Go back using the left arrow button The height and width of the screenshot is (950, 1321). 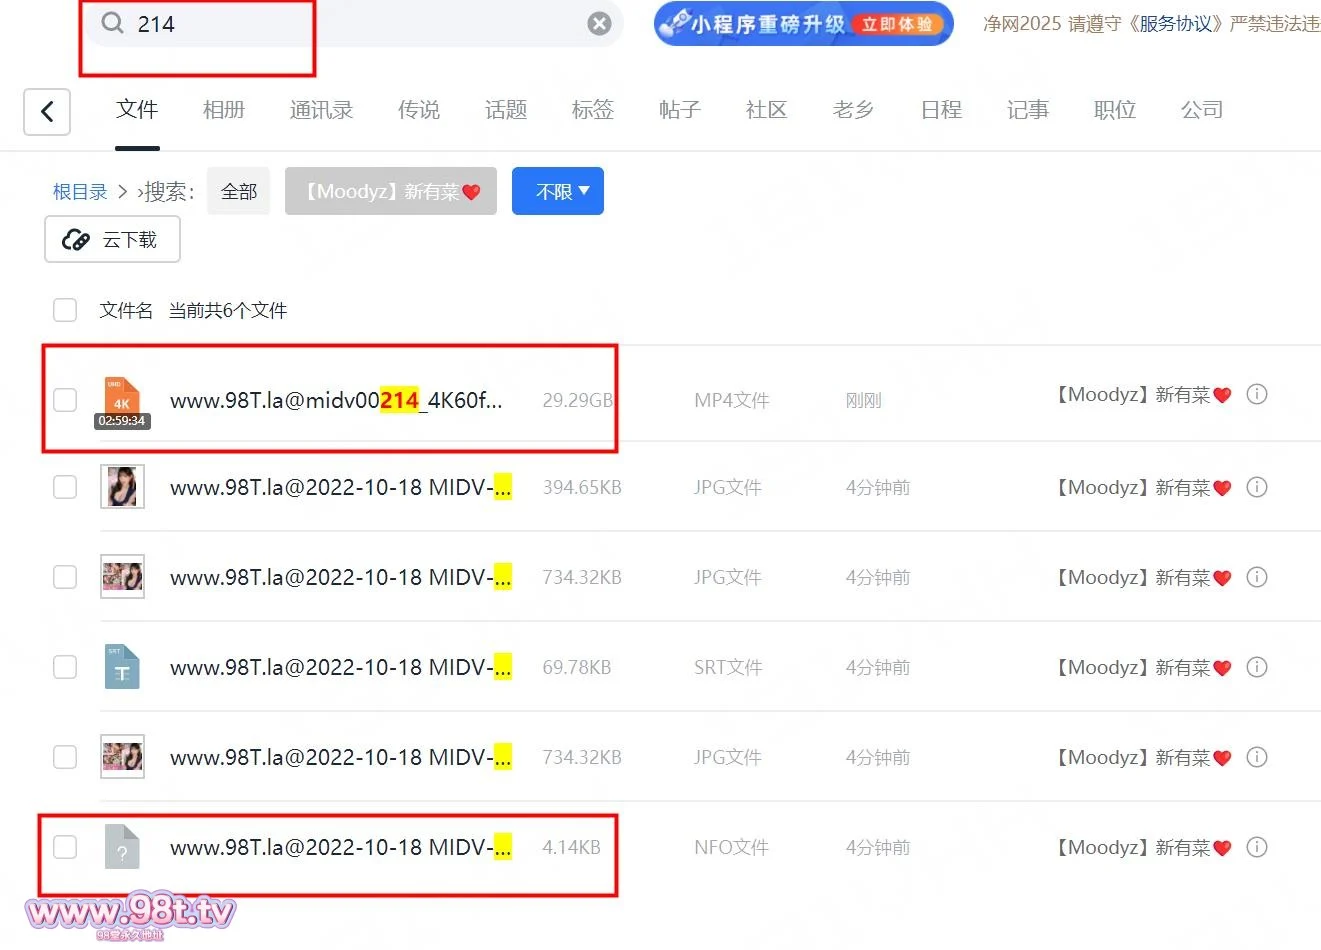point(47,111)
